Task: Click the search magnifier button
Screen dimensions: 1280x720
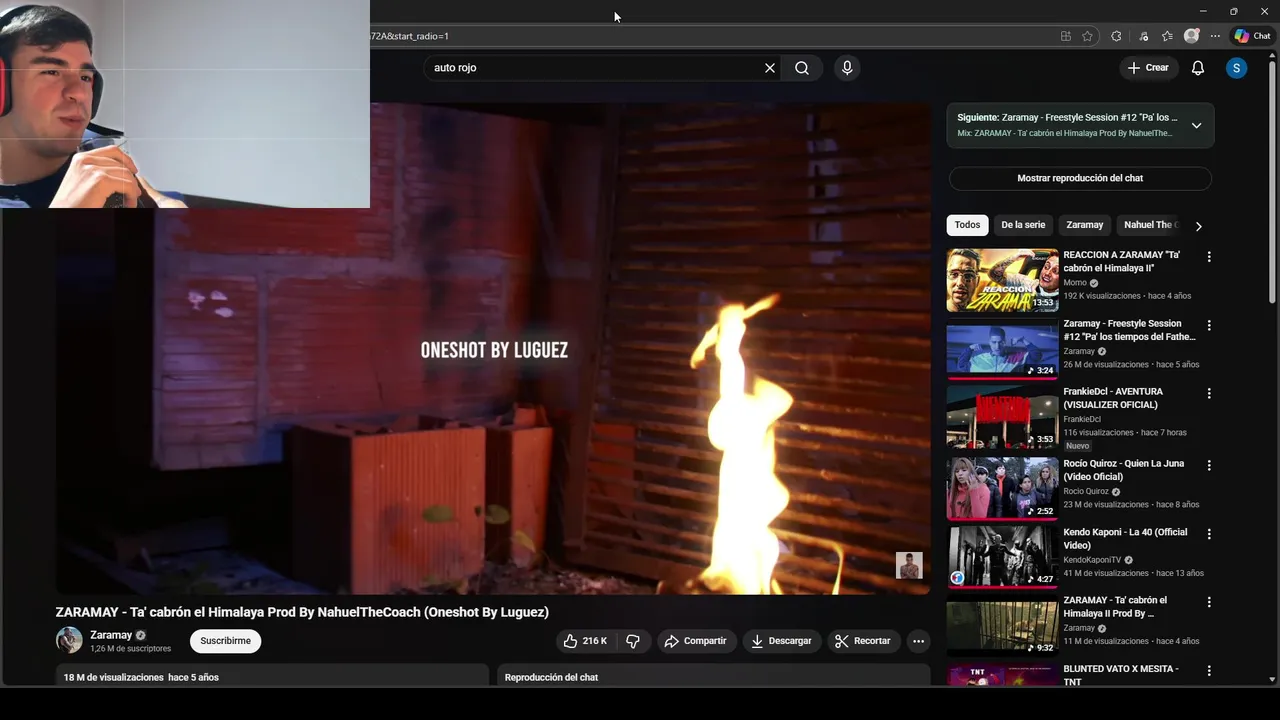Action: (x=802, y=68)
